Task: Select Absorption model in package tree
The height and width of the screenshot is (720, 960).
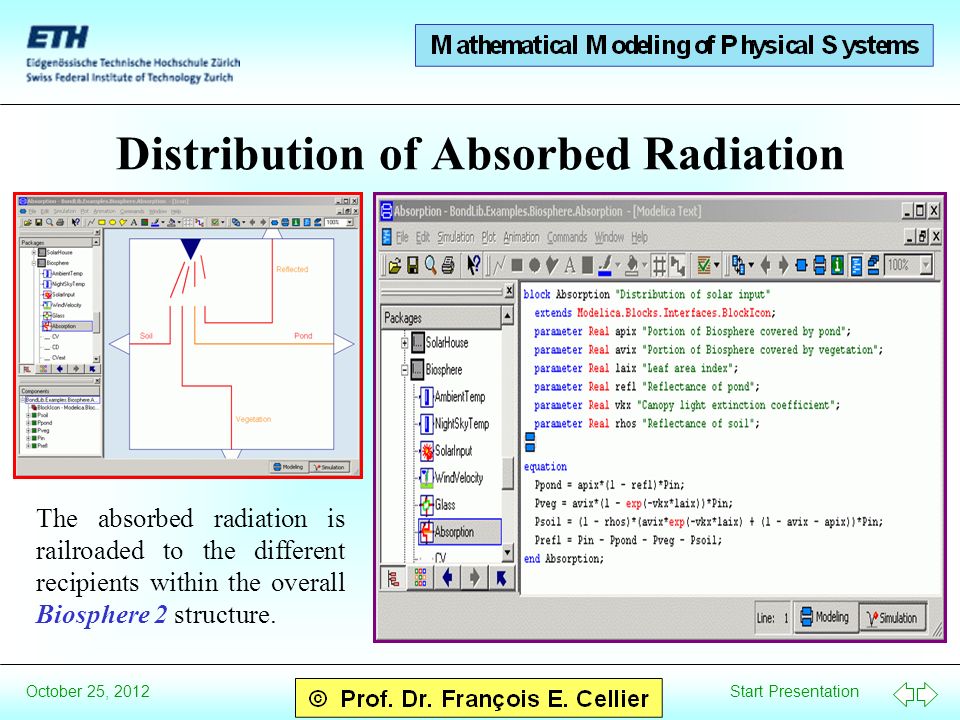Action: click(x=460, y=532)
